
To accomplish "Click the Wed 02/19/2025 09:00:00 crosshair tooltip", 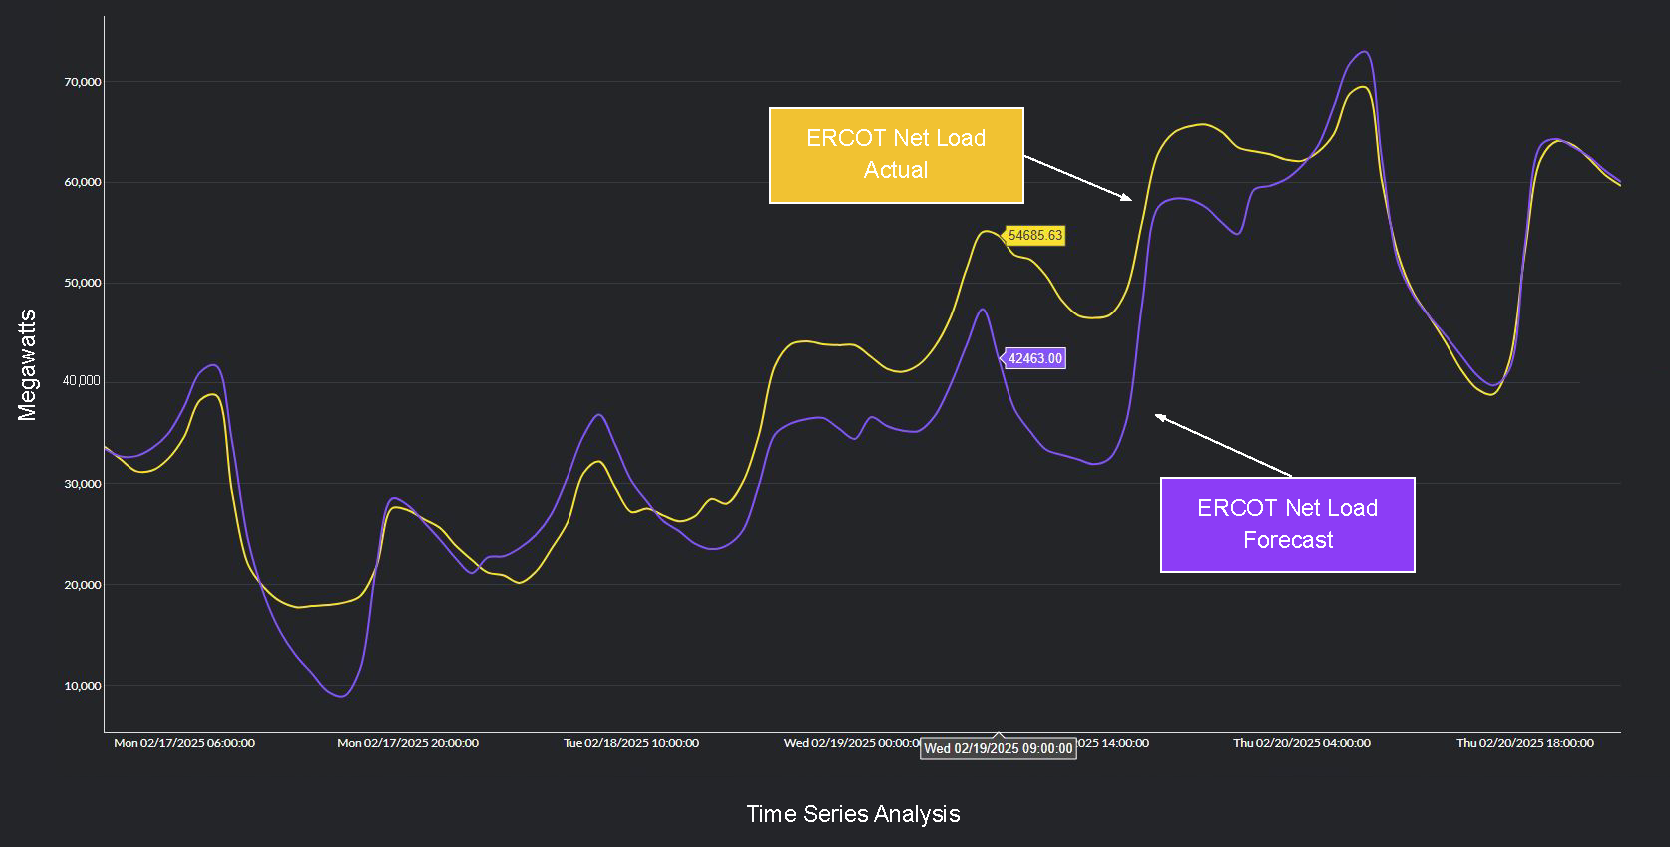I will (x=998, y=748).
